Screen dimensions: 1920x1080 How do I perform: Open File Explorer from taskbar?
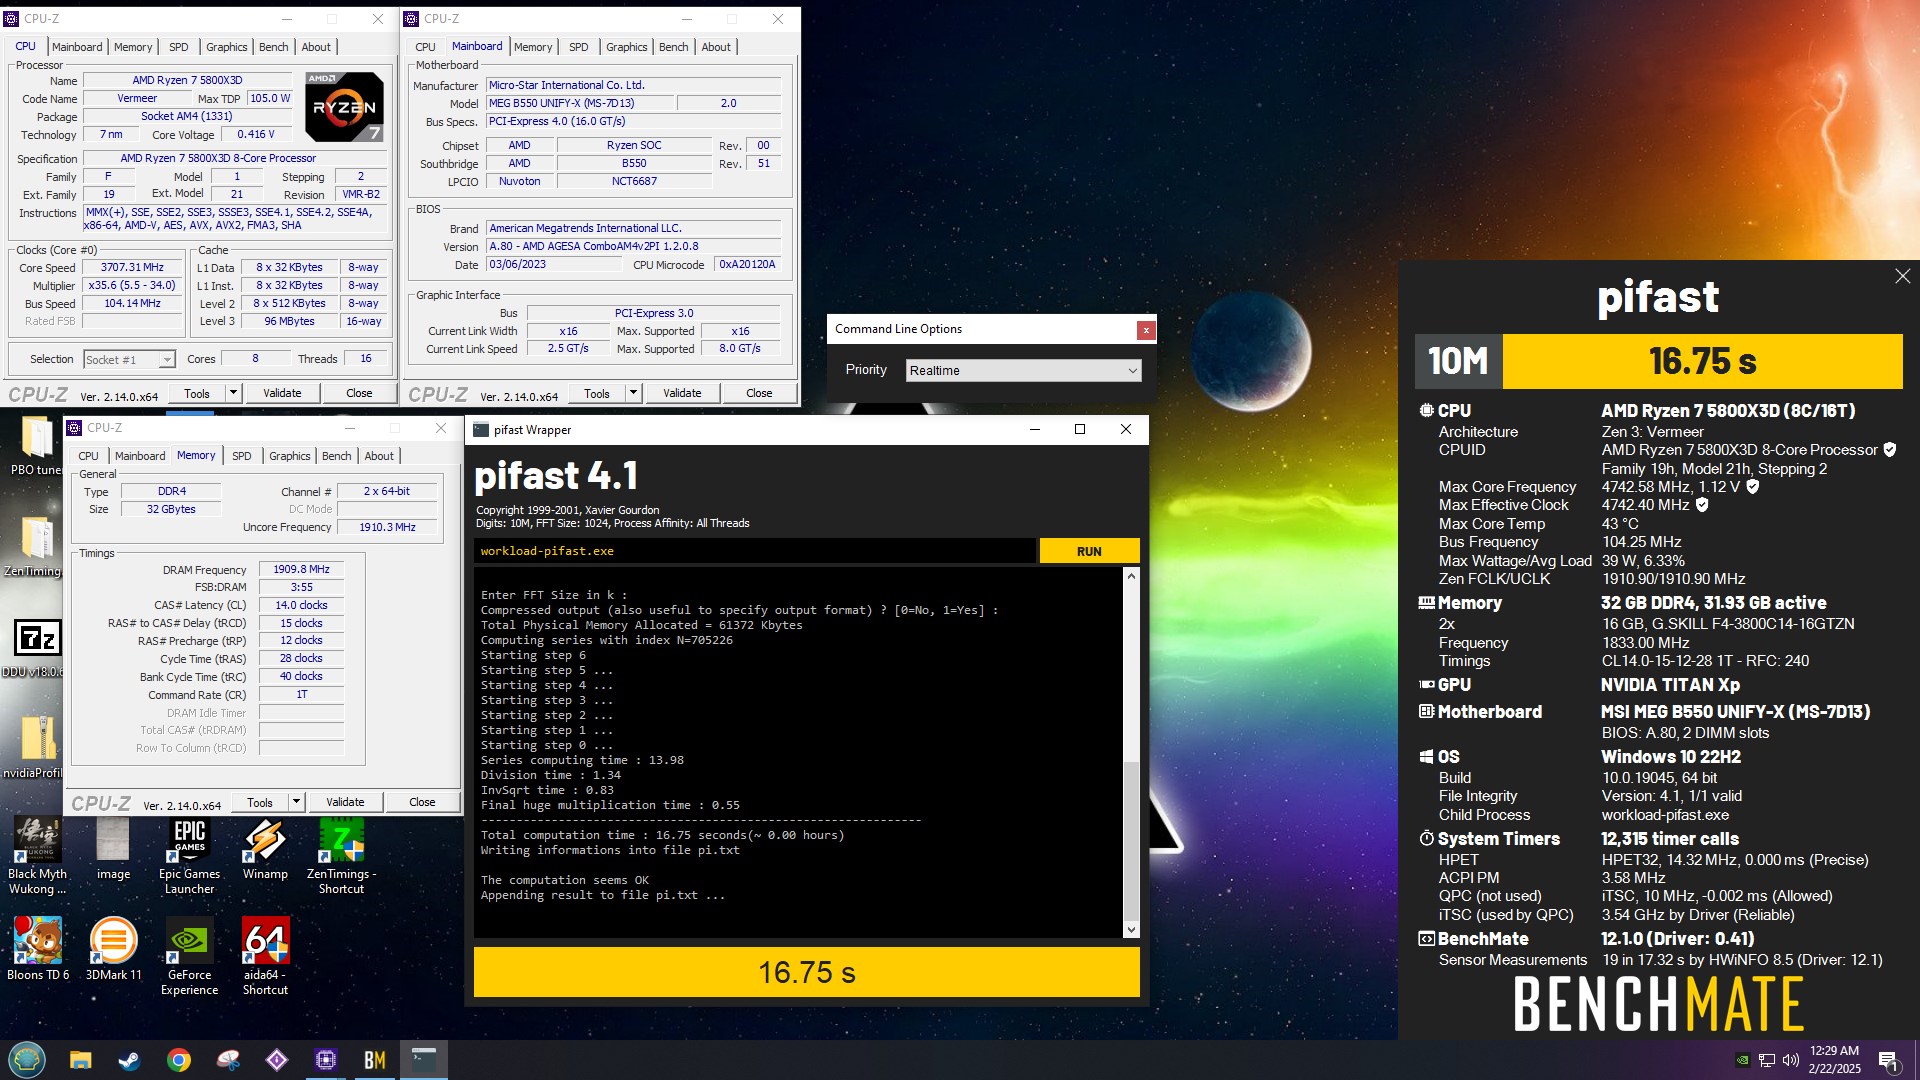(80, 1060)
